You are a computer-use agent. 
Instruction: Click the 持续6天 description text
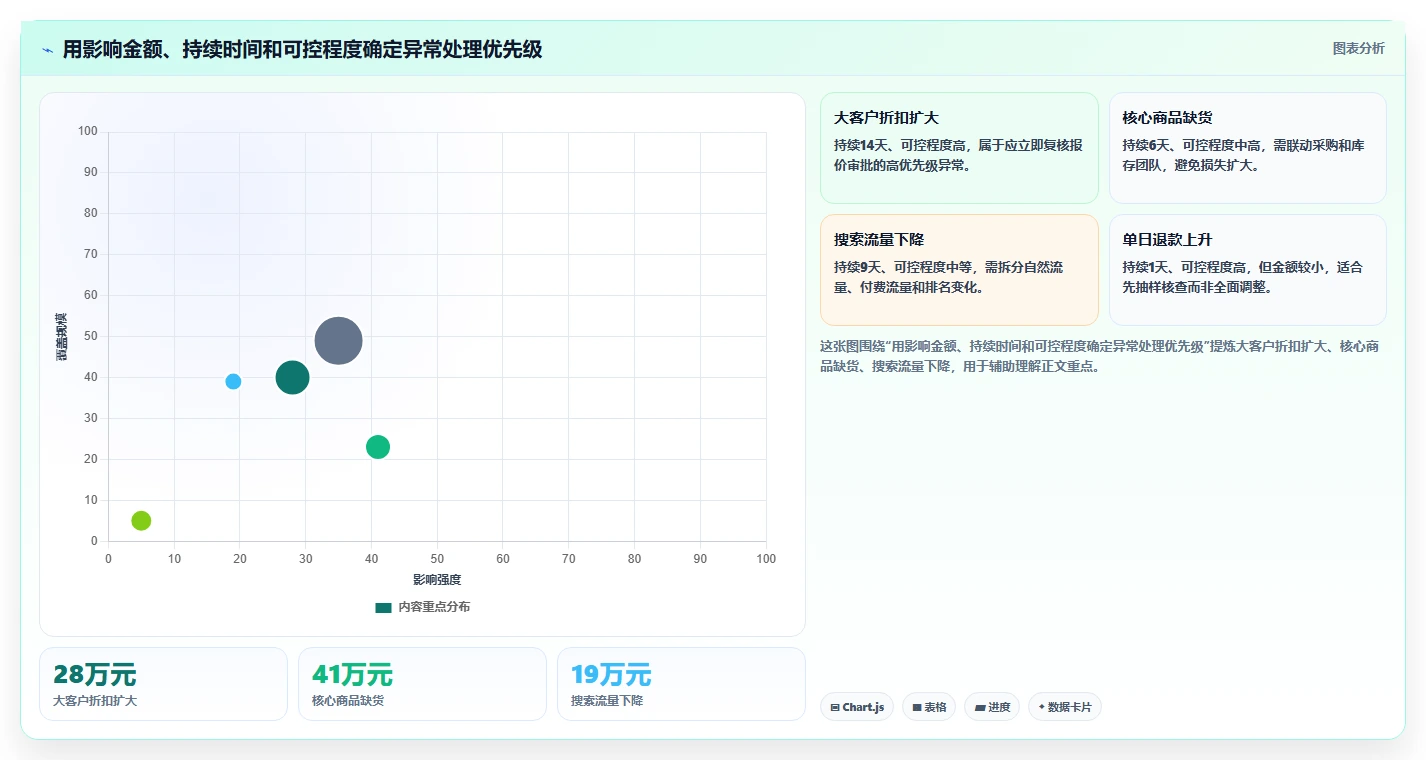(1243, 155)
